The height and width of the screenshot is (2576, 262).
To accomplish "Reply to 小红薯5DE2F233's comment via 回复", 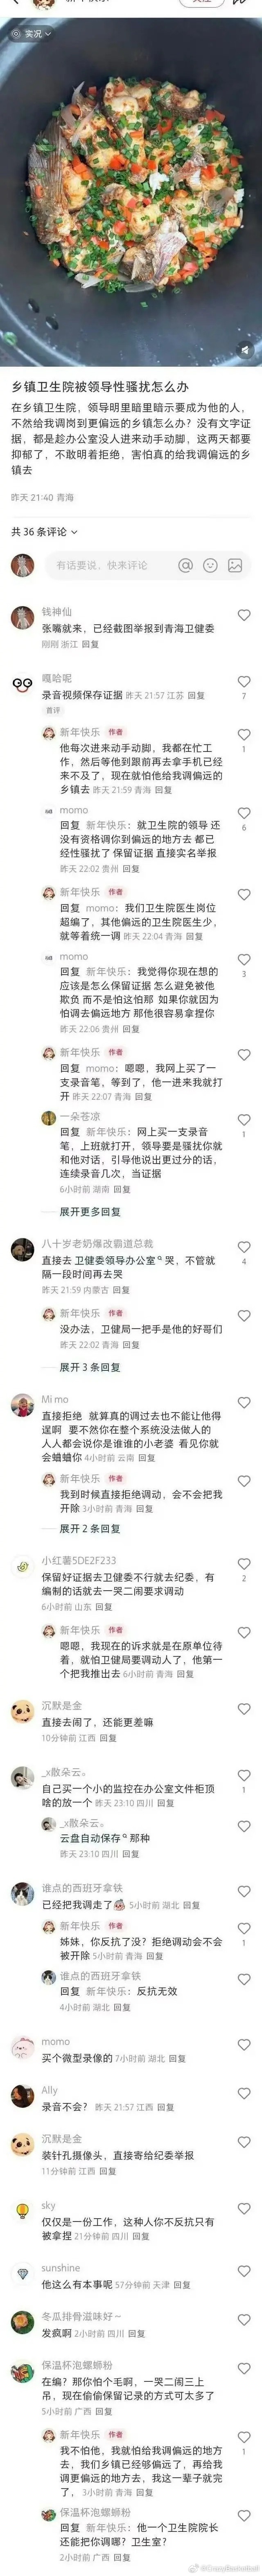I will 103,1606.
